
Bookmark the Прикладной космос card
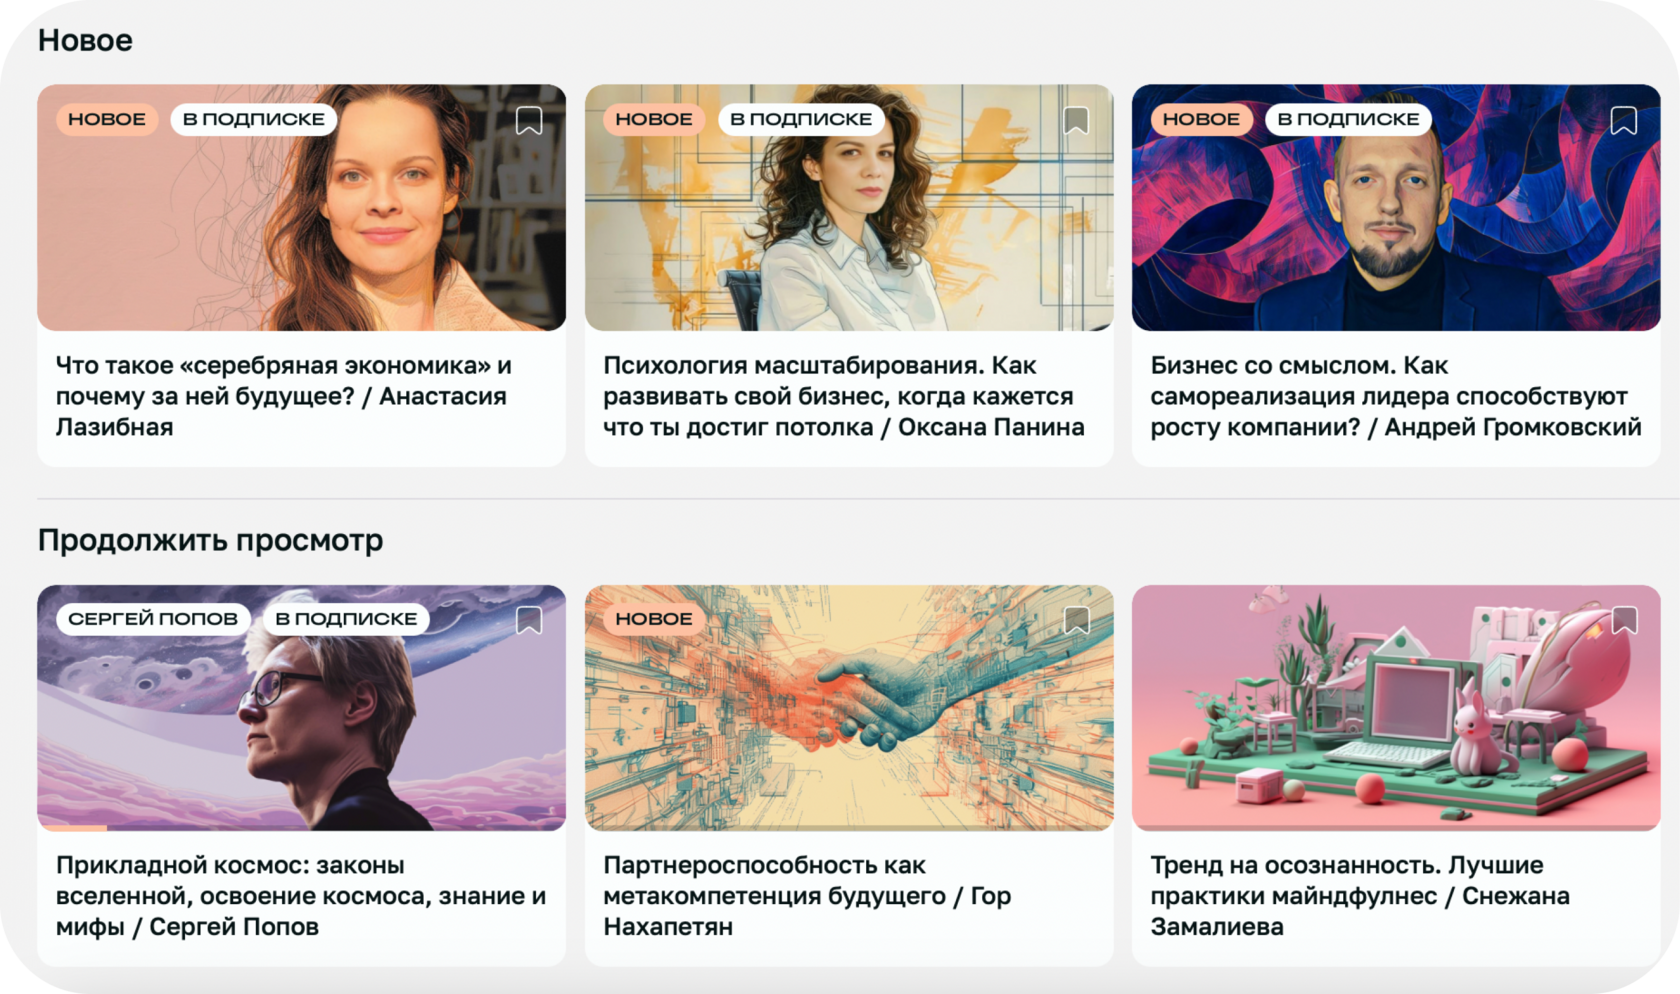(529, 620)
